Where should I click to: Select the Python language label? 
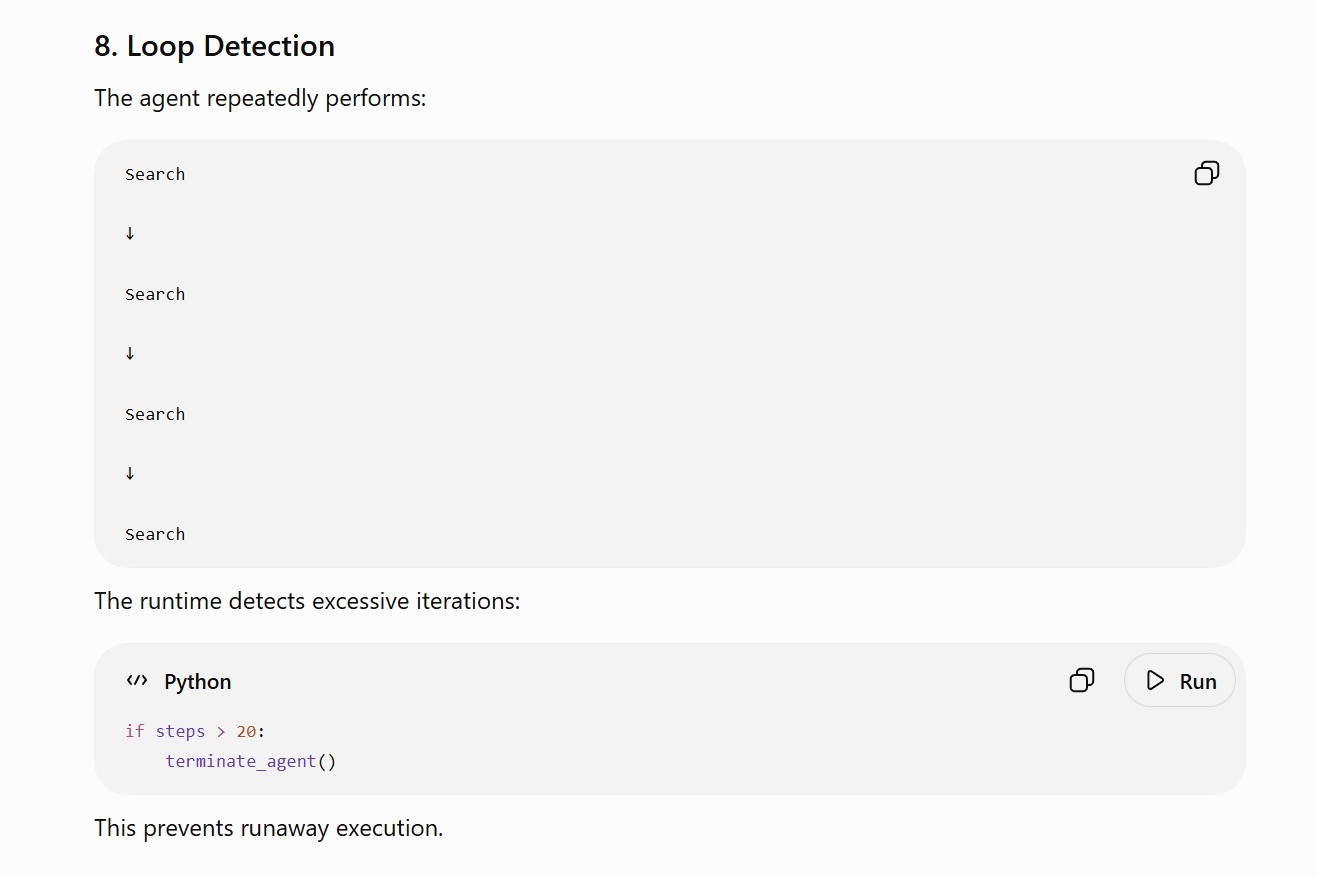pyautogui.click(x=198, y=682)
